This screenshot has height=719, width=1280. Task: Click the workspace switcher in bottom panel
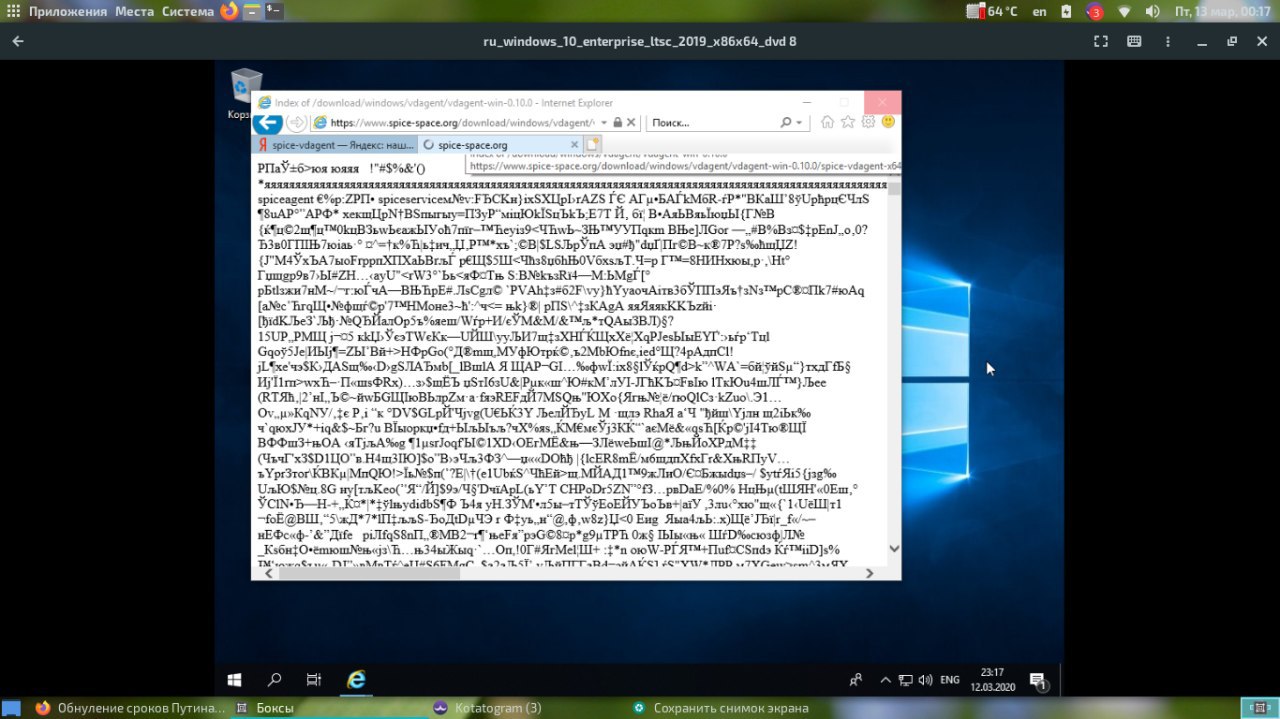(x=1258, y=708)
